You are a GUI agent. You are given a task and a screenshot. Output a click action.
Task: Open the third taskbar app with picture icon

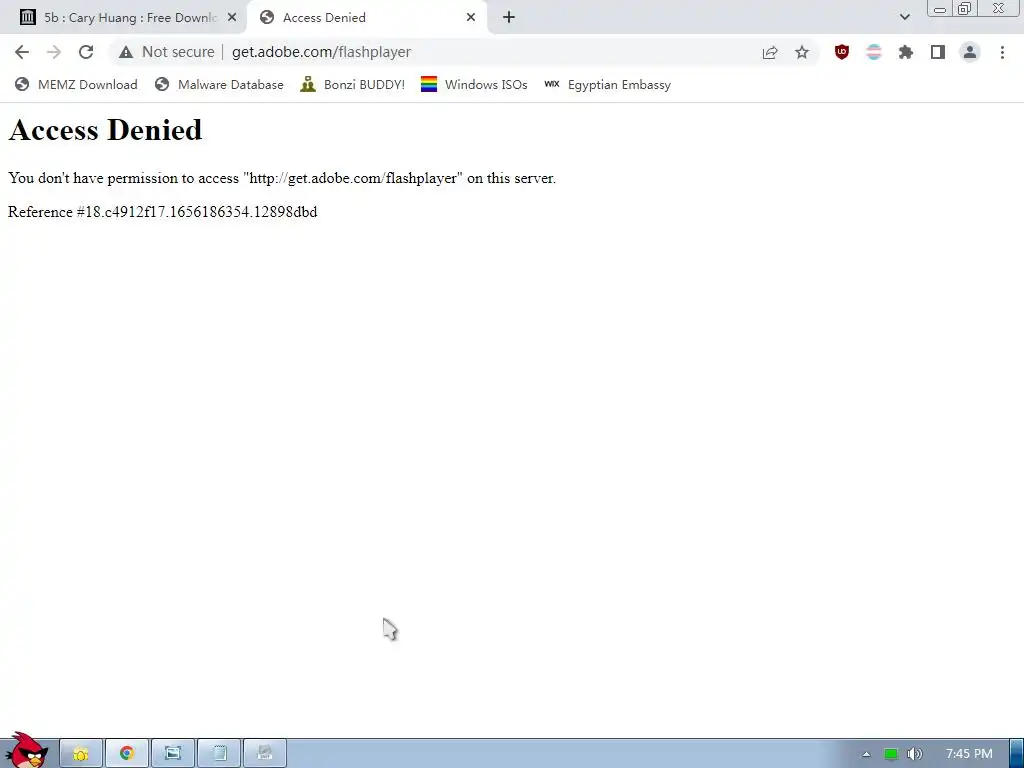coord(173,754)
